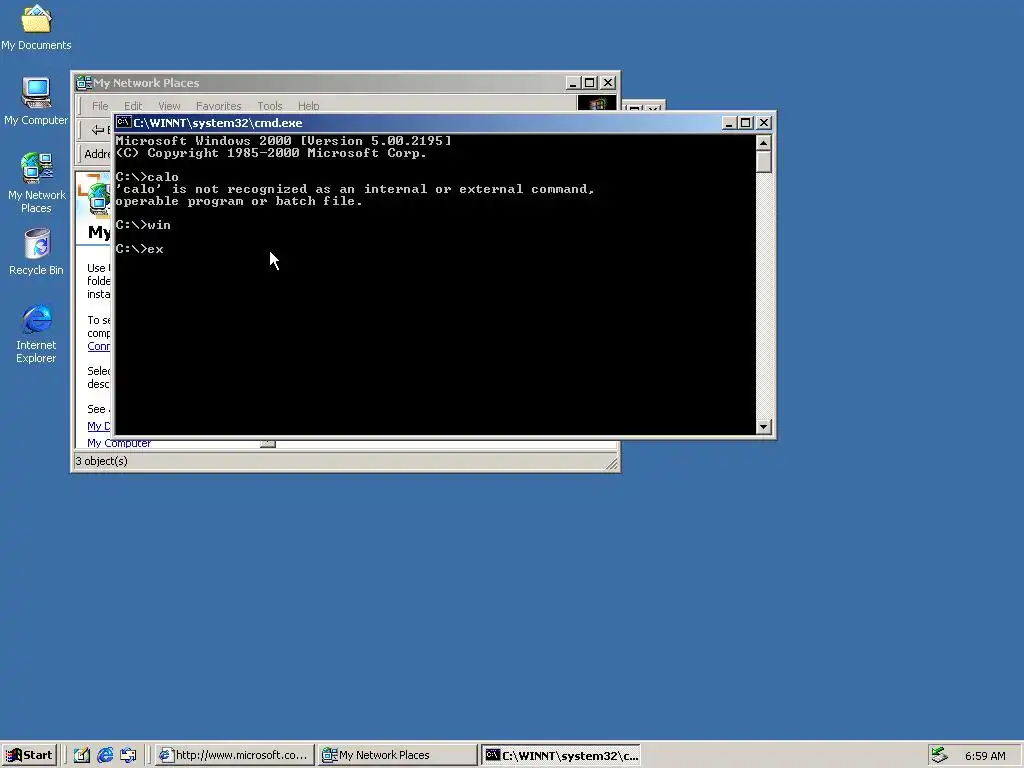Click the 'C:\>ex' prompt line
This screenshot has width=1024, height=768.
139,249
